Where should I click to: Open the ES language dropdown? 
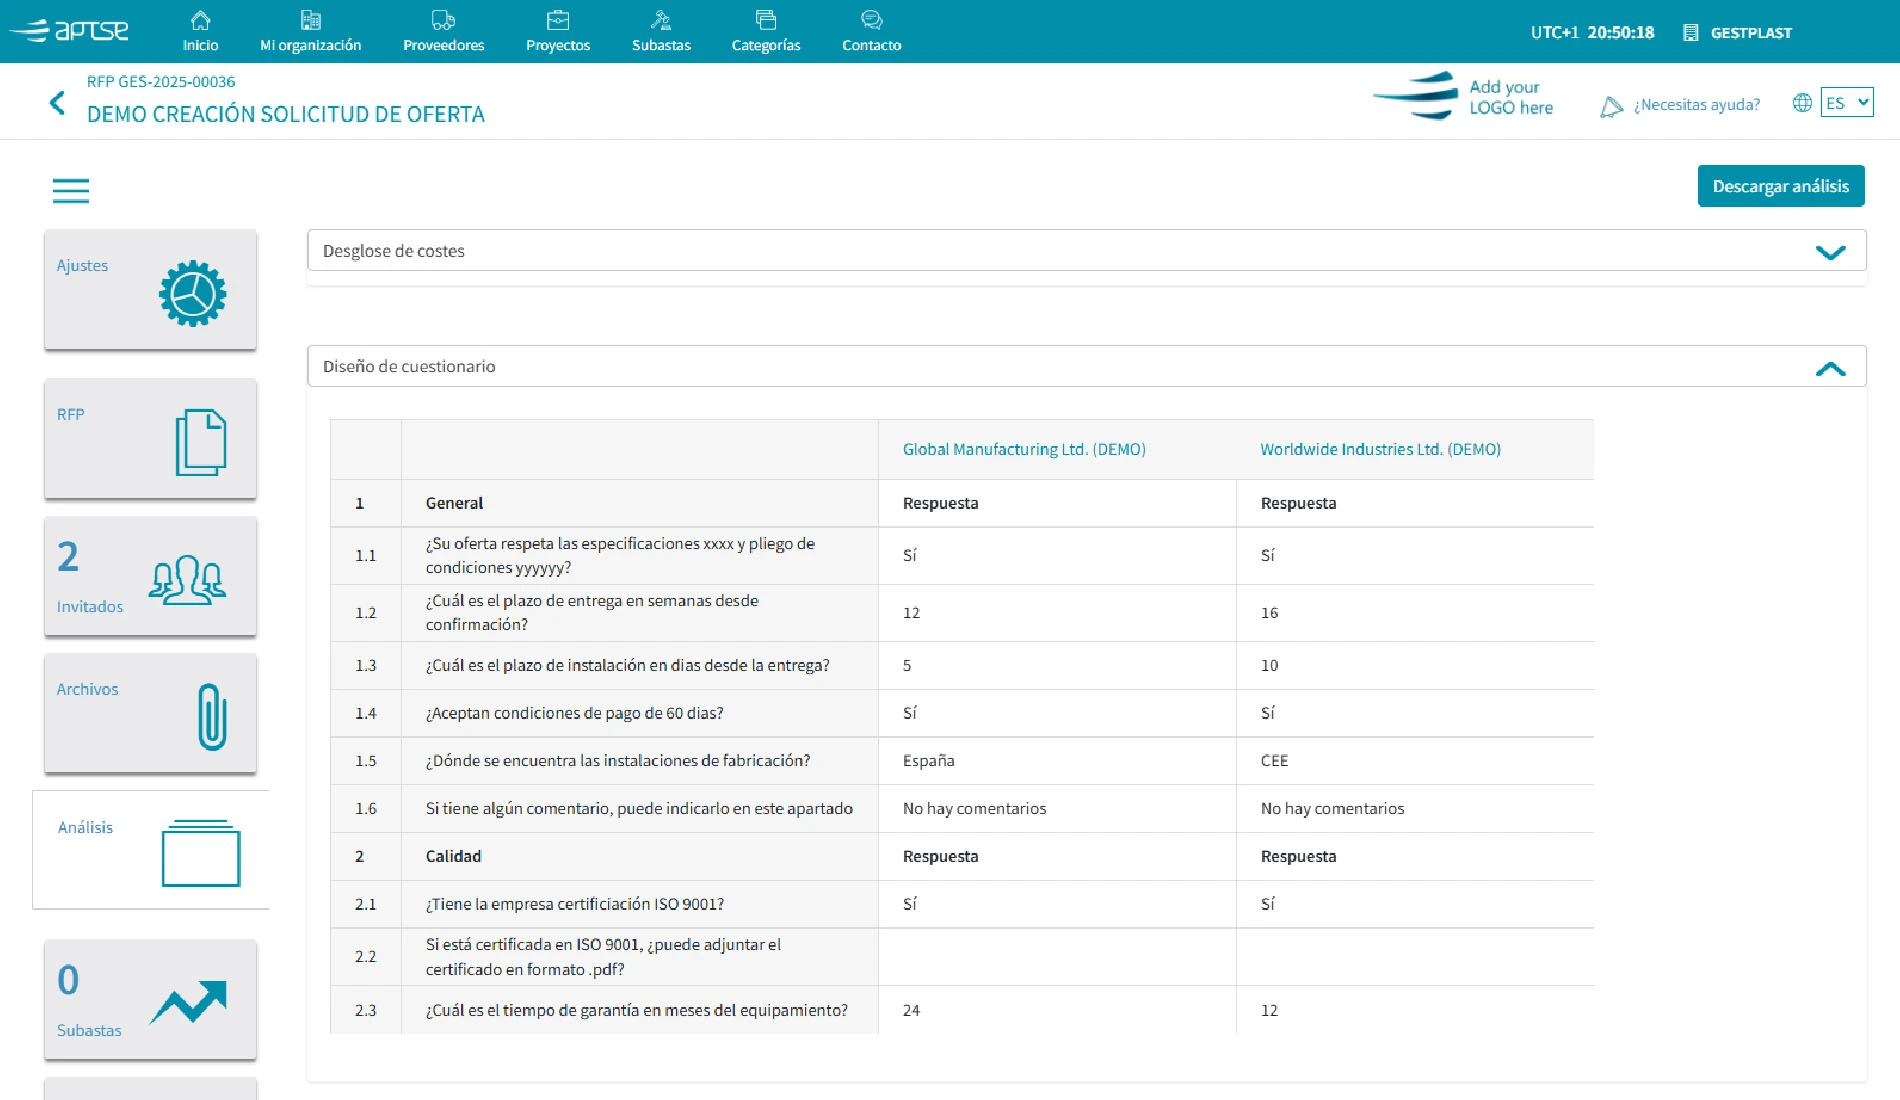[x=1846, y=103]
